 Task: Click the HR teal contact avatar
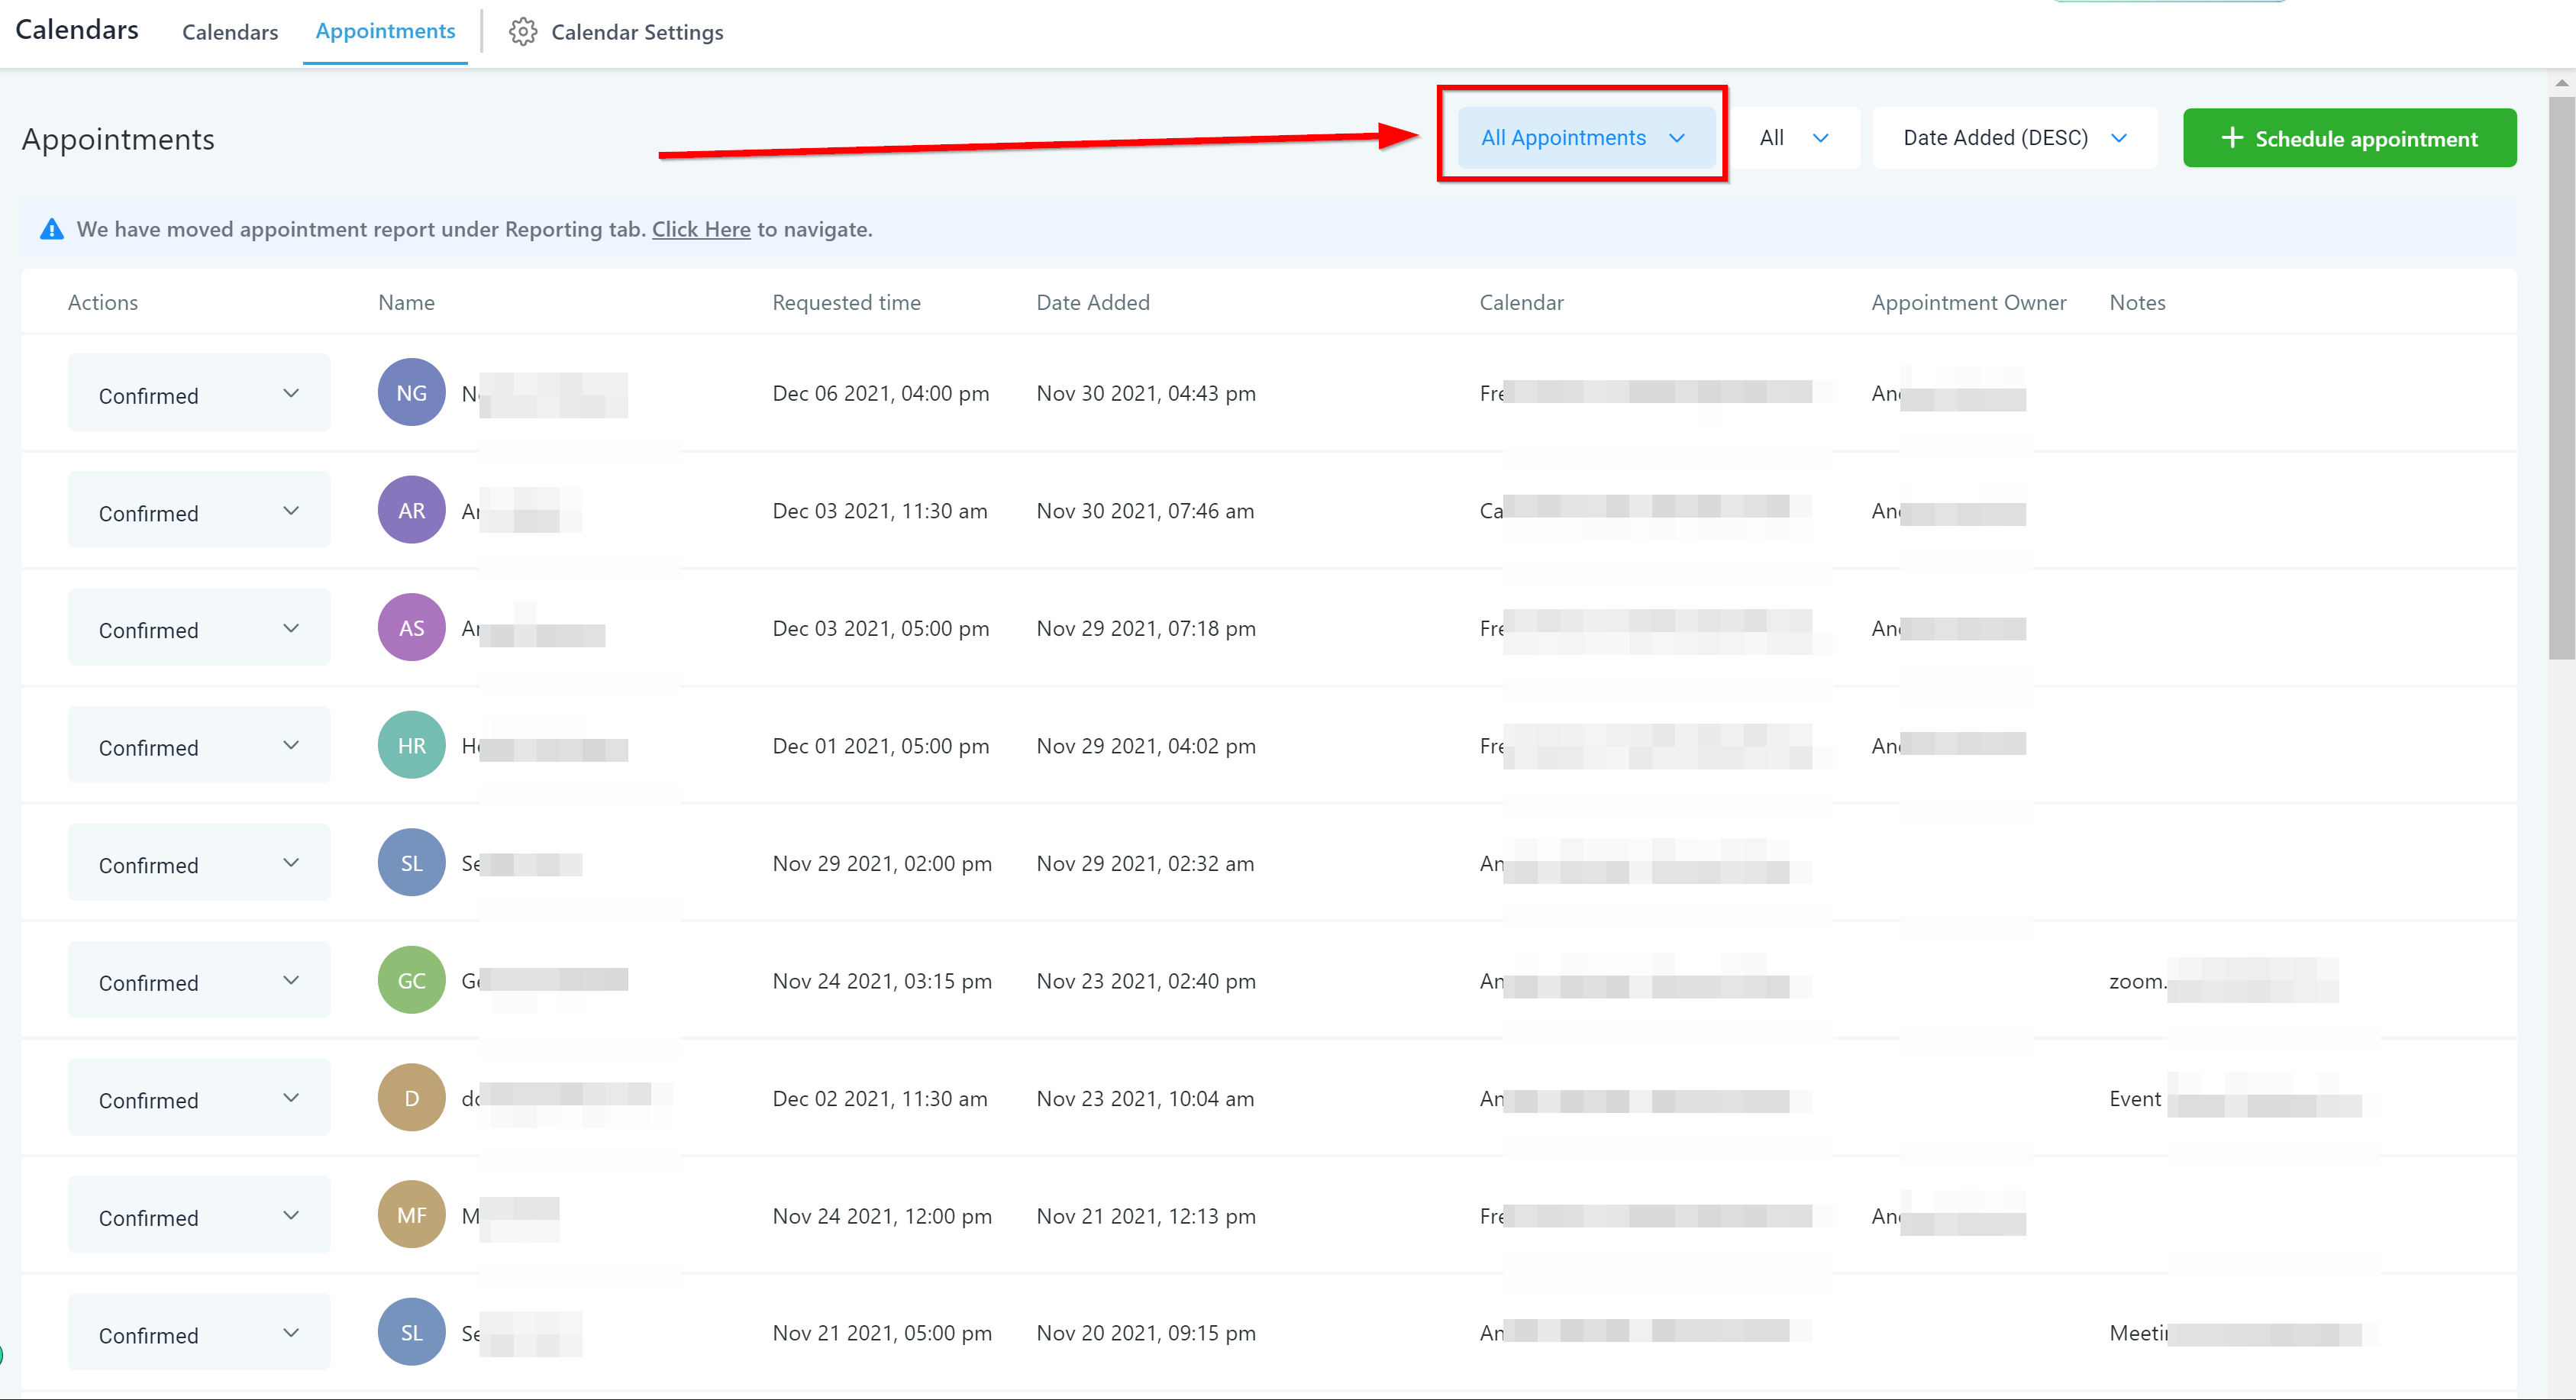coord(411,745)
